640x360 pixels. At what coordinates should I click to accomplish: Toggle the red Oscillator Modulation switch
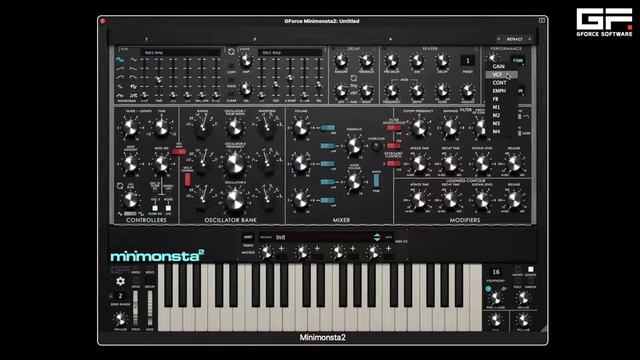tap(179, 151)
